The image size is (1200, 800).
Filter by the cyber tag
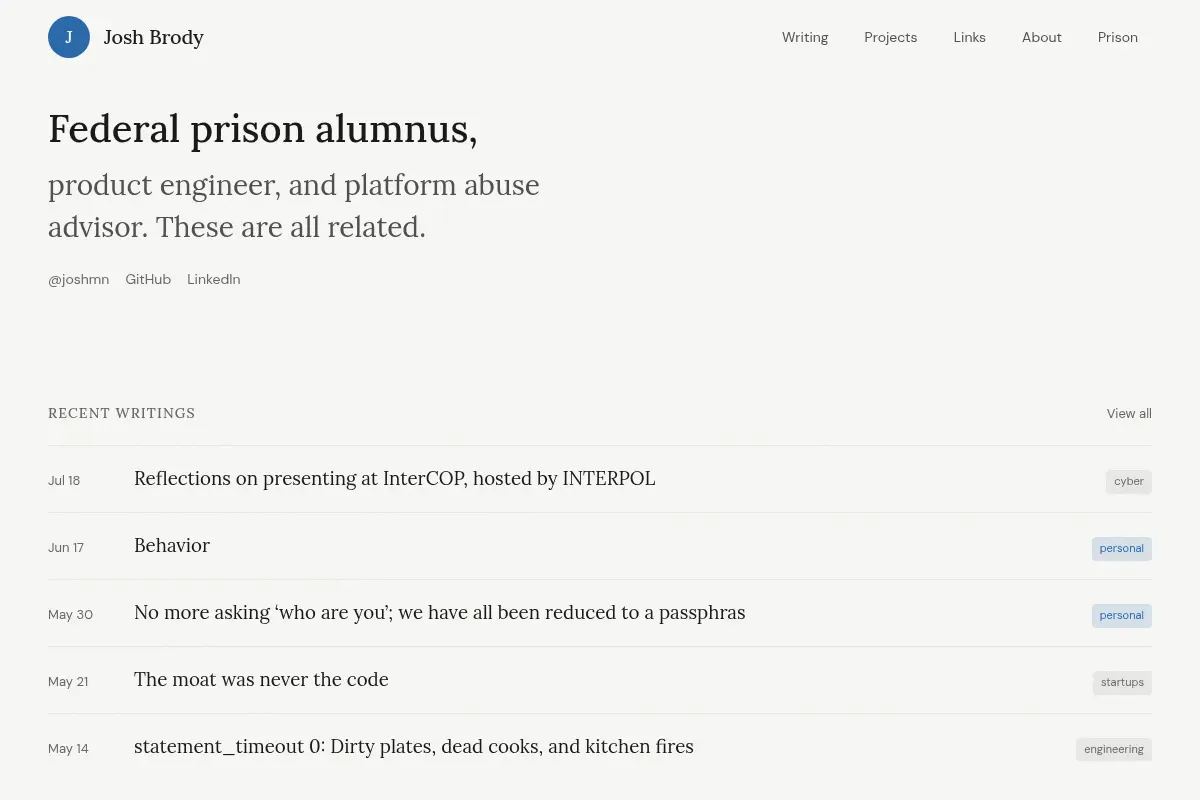click(1129, 482)
